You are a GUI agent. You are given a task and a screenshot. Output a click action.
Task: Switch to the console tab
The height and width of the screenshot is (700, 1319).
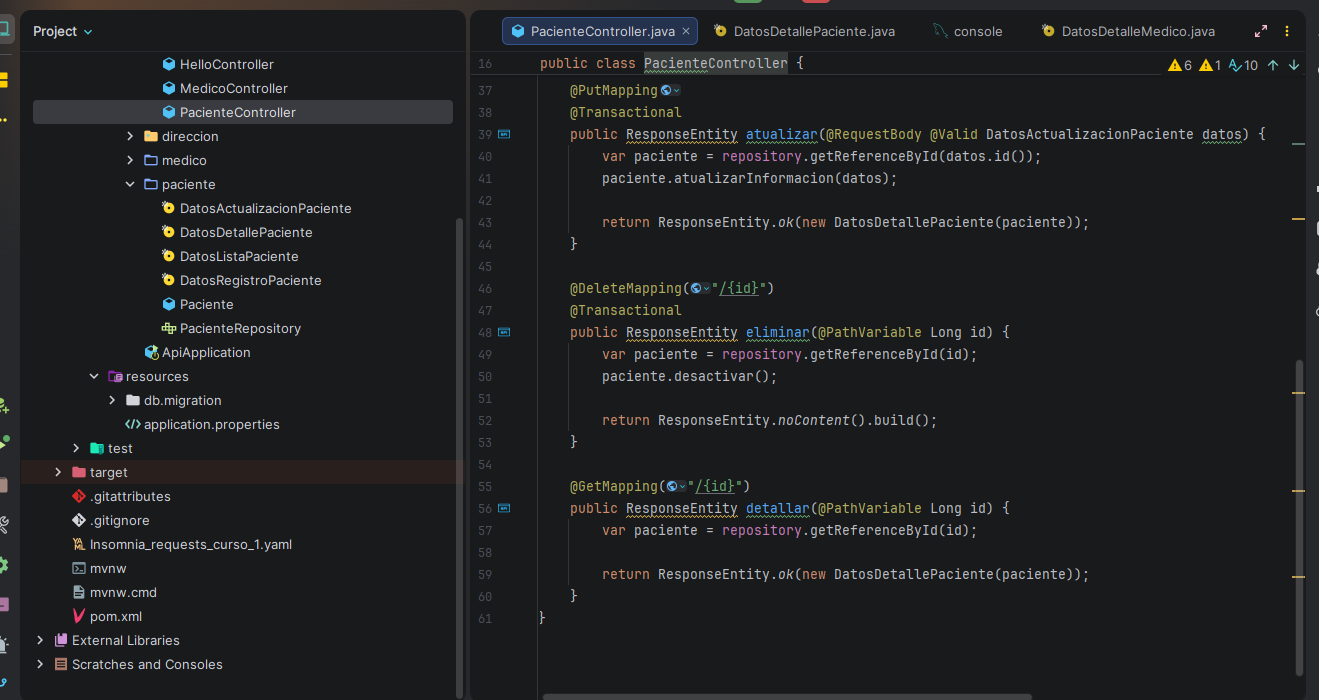(x=977, y=31)
